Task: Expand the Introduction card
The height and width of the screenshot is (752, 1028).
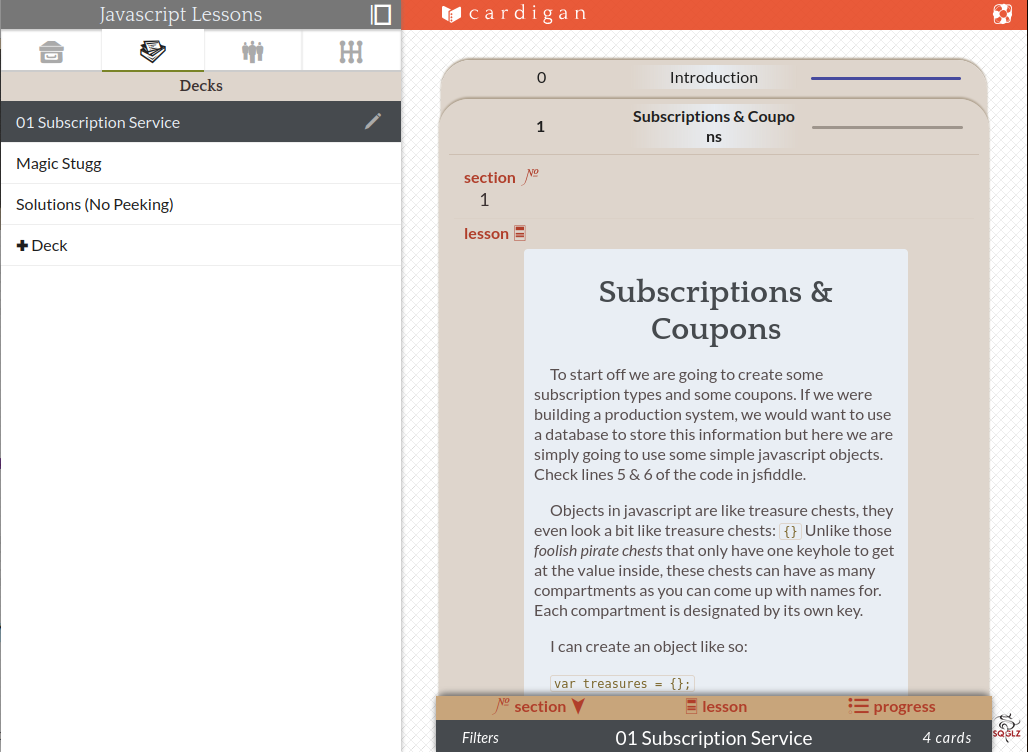Action: point(713,78)
